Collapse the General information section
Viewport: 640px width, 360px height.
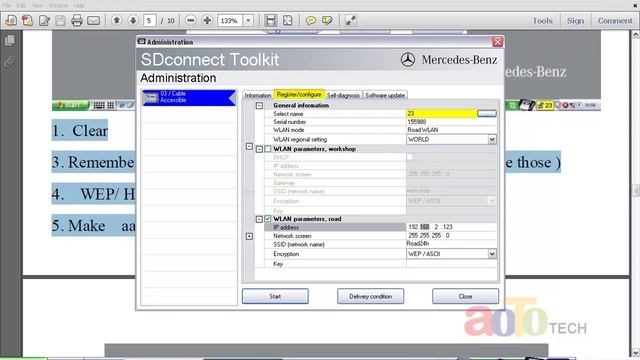click(259, 105)
